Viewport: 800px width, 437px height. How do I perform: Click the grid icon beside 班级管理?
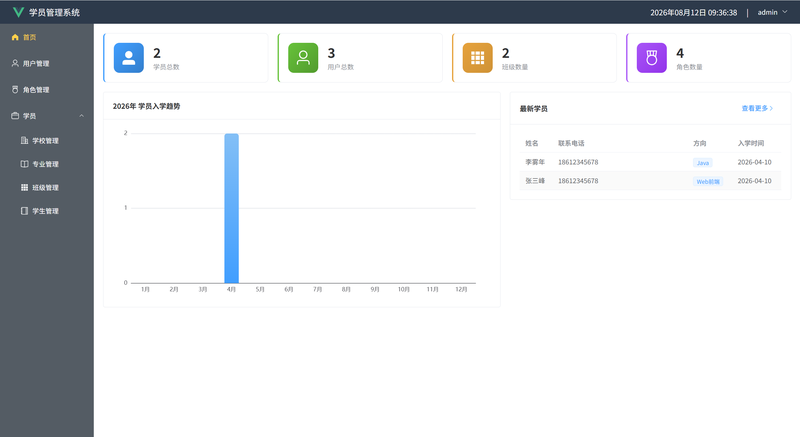[x=24, y=187]
